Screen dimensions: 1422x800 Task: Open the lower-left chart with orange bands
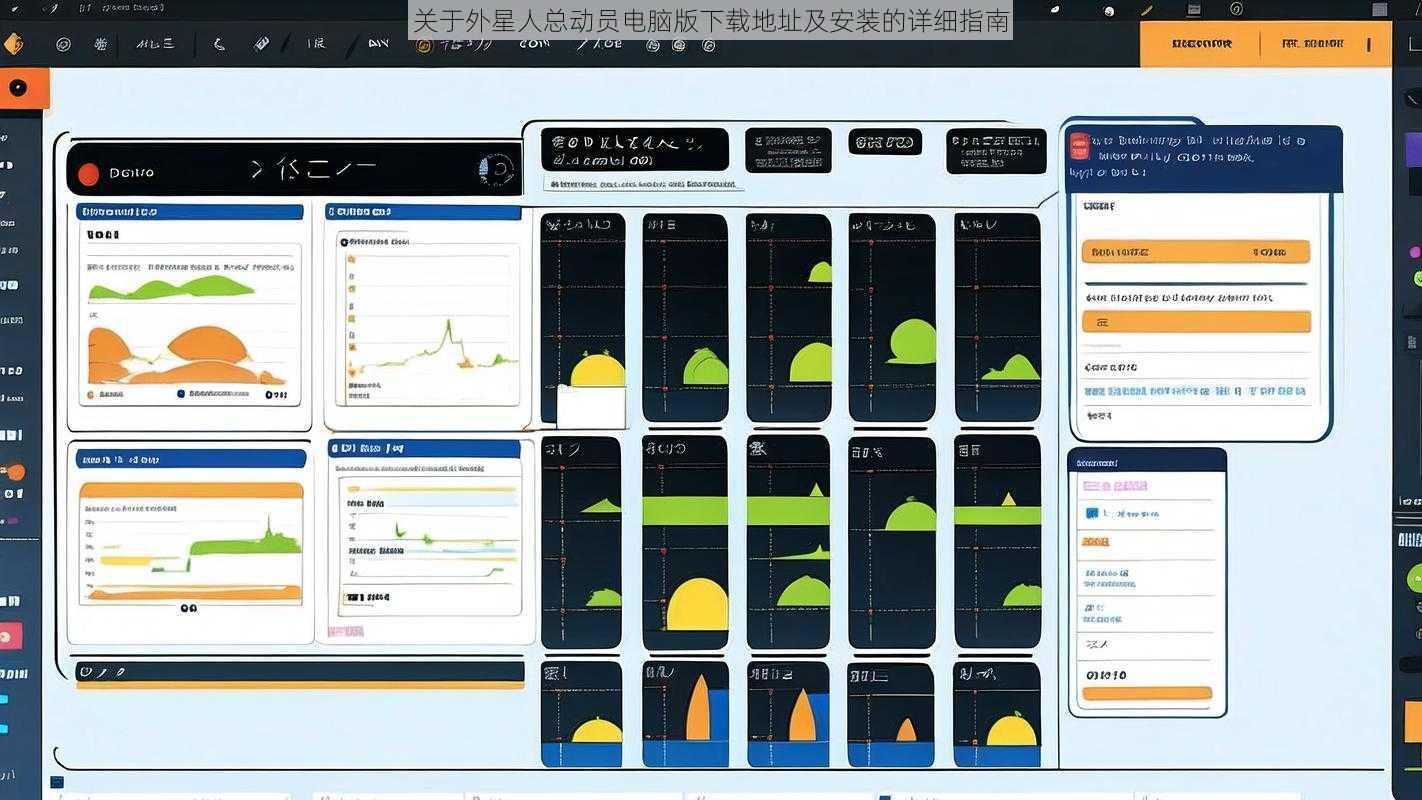coord(190,541)
